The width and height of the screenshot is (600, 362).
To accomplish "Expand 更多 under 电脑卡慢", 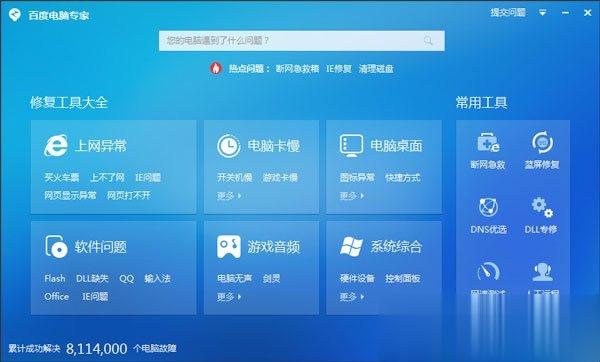I will (x=229, y=196).
